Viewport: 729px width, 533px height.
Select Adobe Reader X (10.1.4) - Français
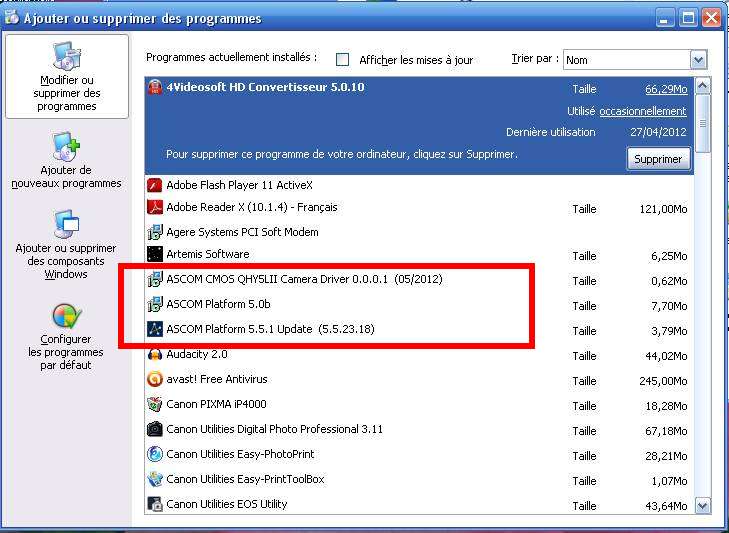(419, 207)
